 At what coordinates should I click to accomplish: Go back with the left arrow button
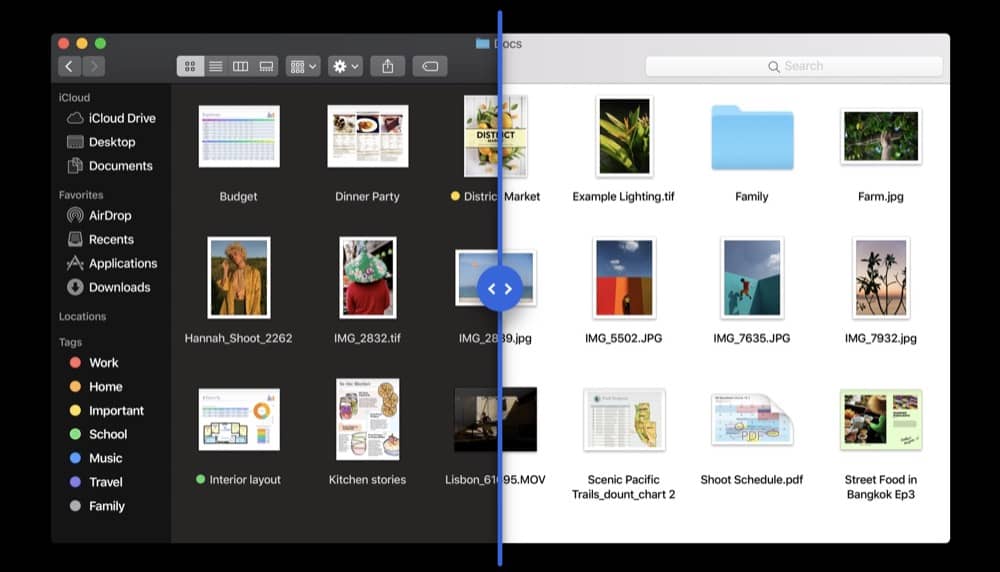pyautogui.click(x=70, y=66)
